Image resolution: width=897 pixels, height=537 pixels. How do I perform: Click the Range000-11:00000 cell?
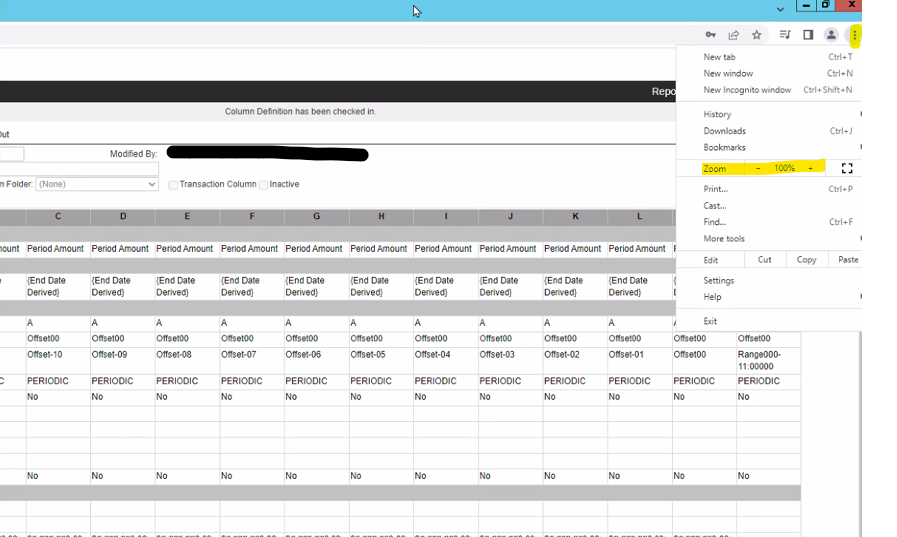click(x=768, y=360)
